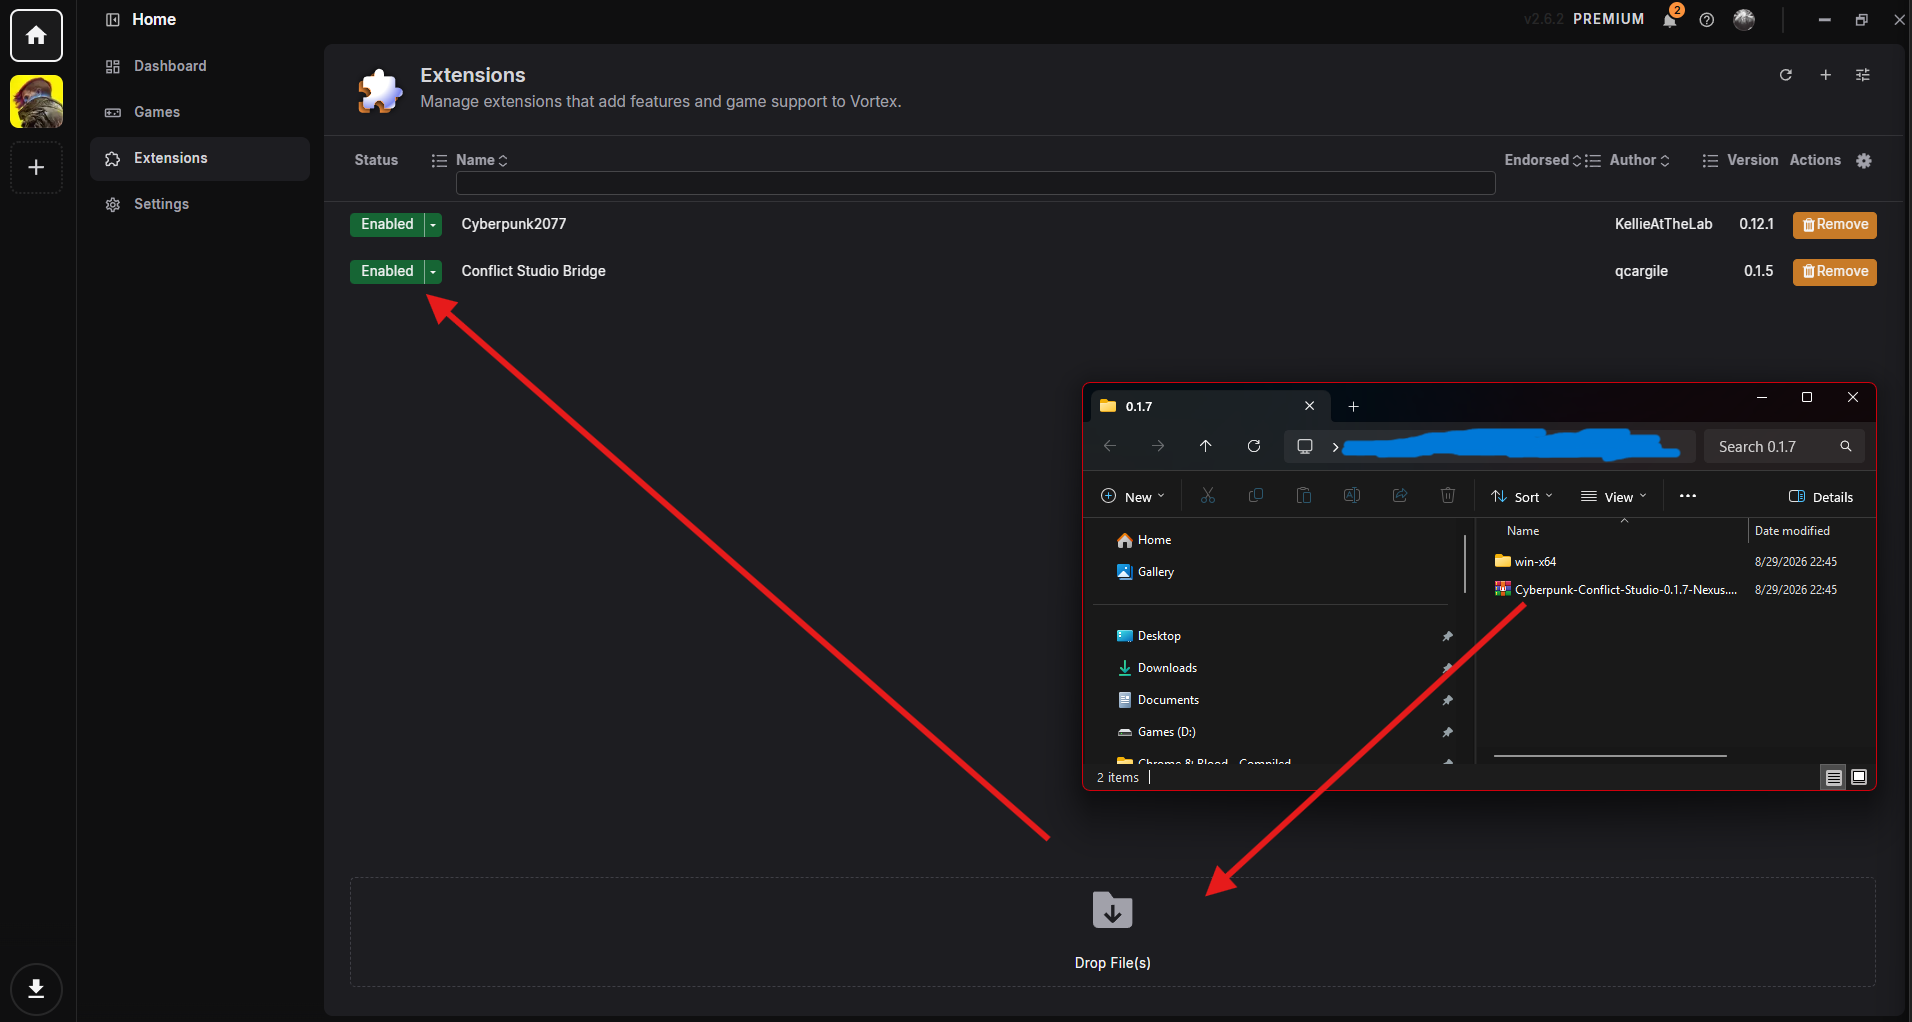The image size is (1912, 1022).
Task: Click the Cut scissors icon in Explorer
Action: (x=1208, y=496)
